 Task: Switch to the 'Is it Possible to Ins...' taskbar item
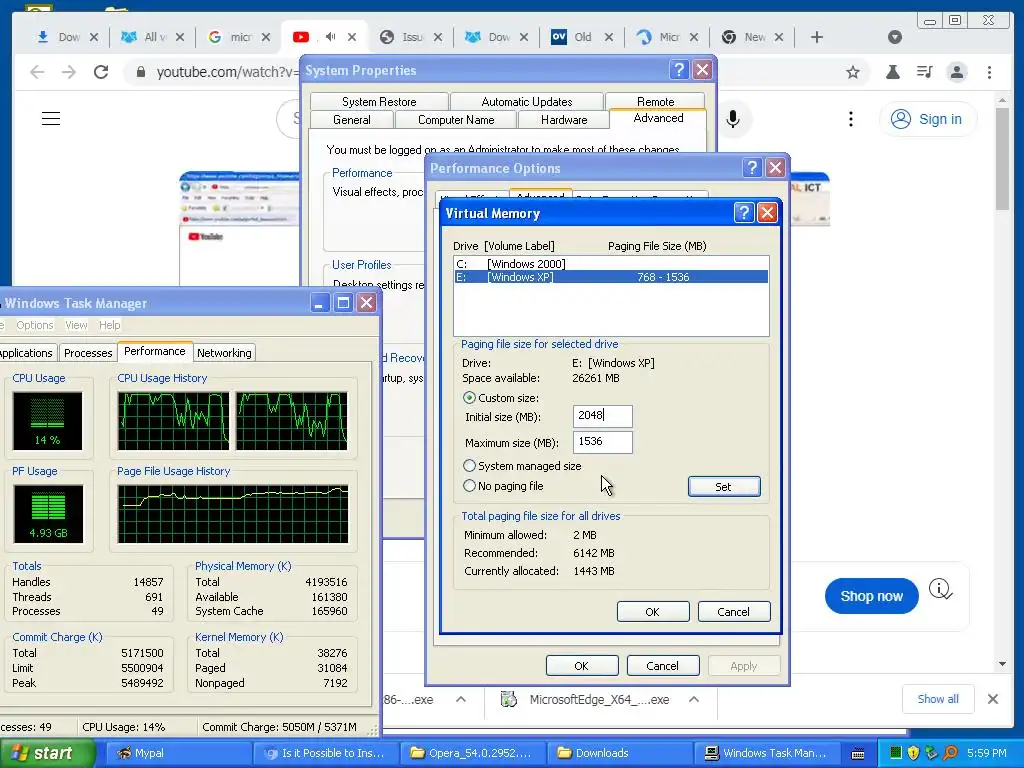(x=324, y=753)
